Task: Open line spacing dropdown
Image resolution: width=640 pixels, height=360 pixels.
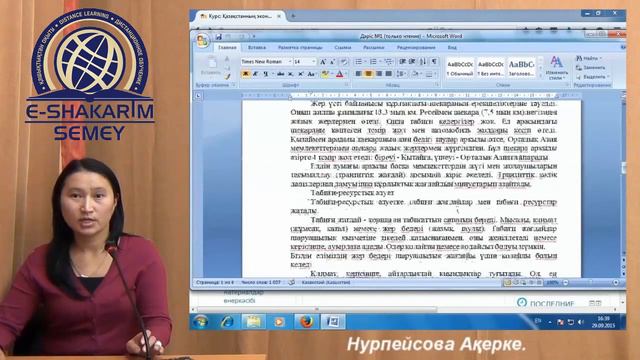Action: point(401,74)
